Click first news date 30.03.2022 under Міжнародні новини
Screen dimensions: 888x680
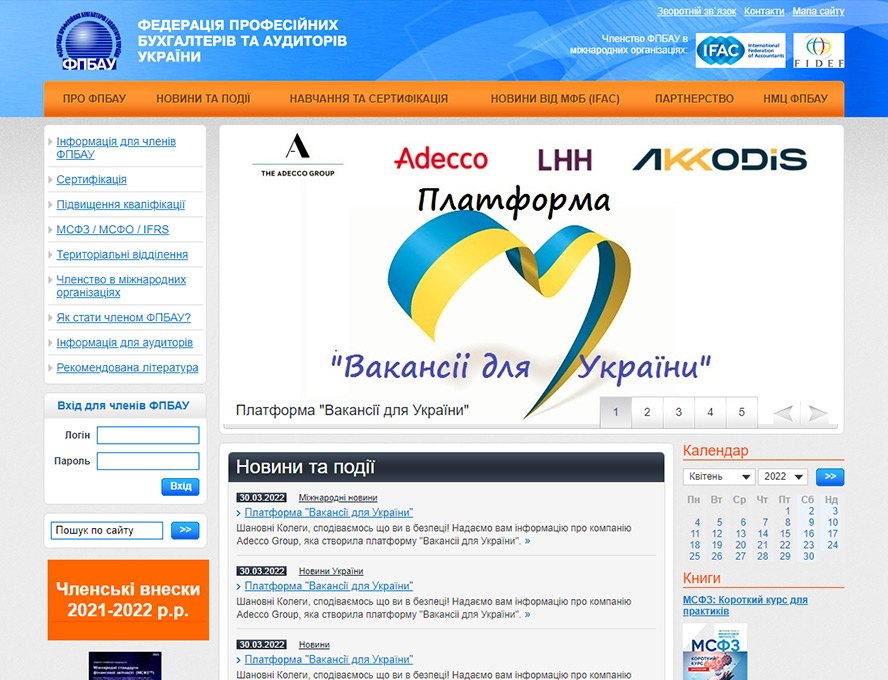click(262, 498)
